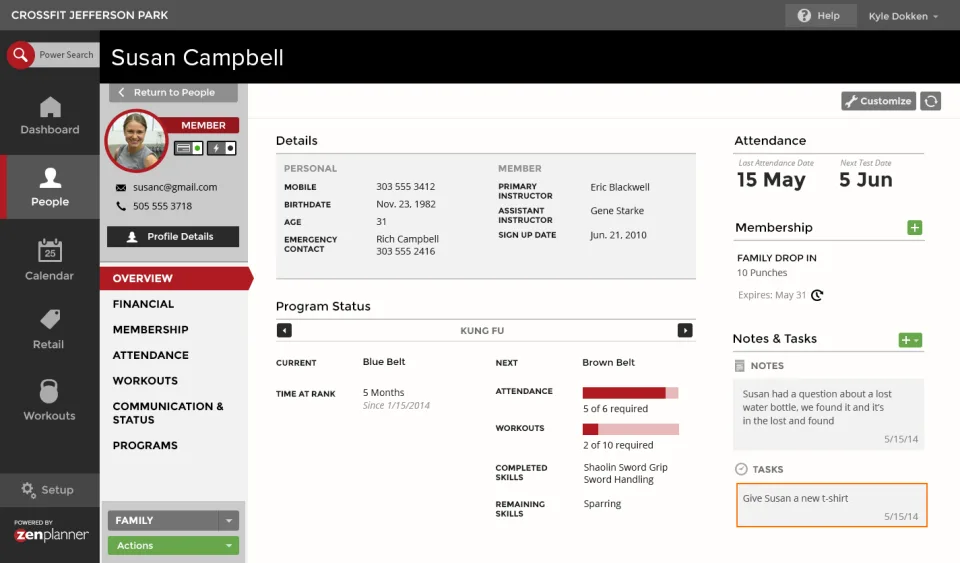Toggle the lightning bolt status indicator
960x563 pixels.
222,148
